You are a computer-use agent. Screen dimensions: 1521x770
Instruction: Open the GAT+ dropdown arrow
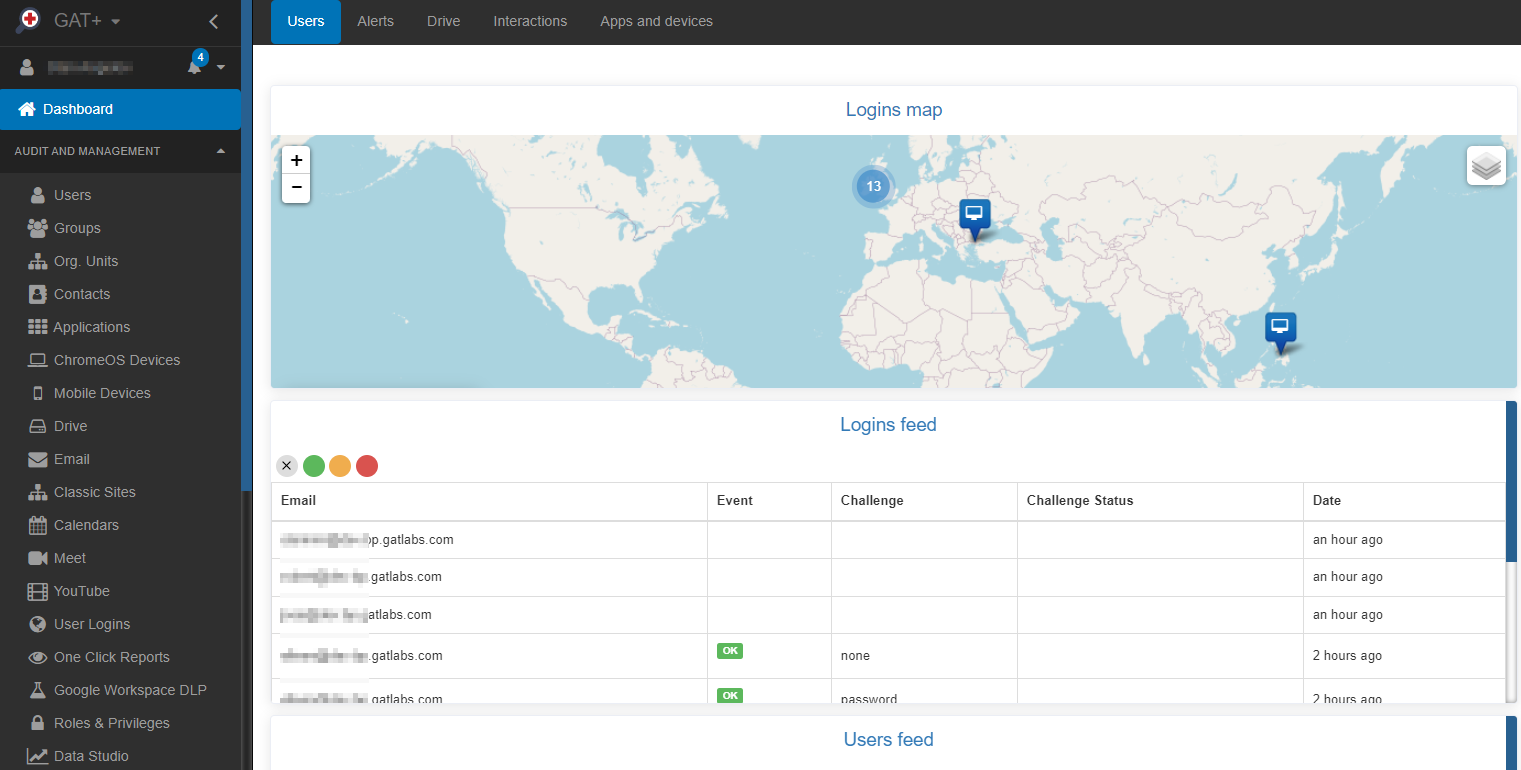(x=116, y=21)
